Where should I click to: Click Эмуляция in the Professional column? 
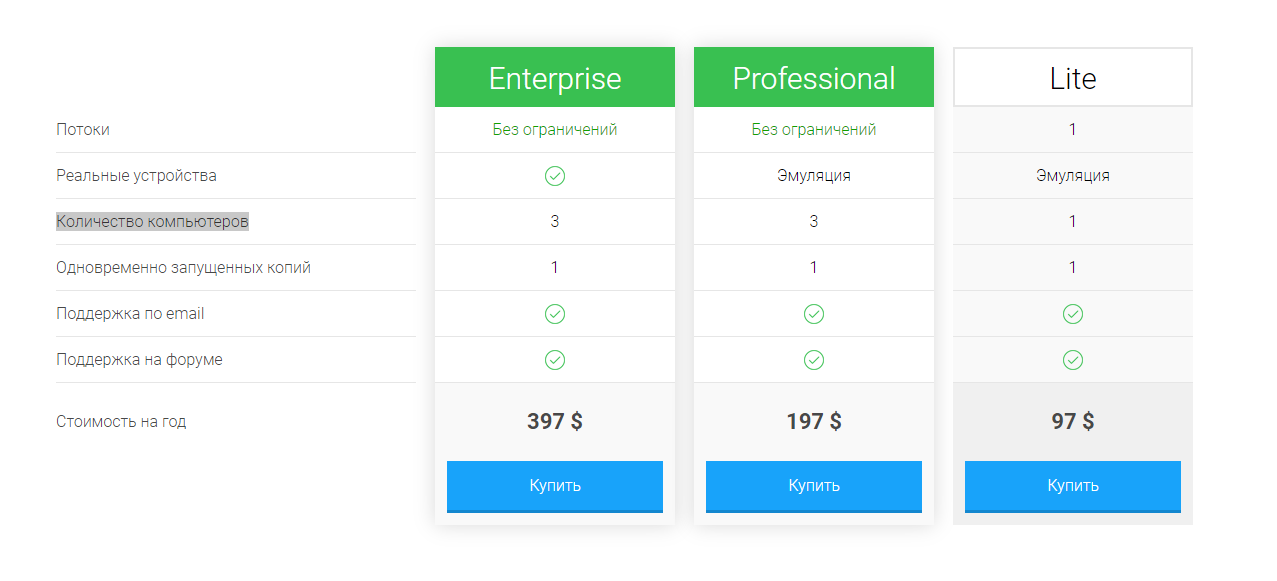pyautogui.click(x=814, y=176)
